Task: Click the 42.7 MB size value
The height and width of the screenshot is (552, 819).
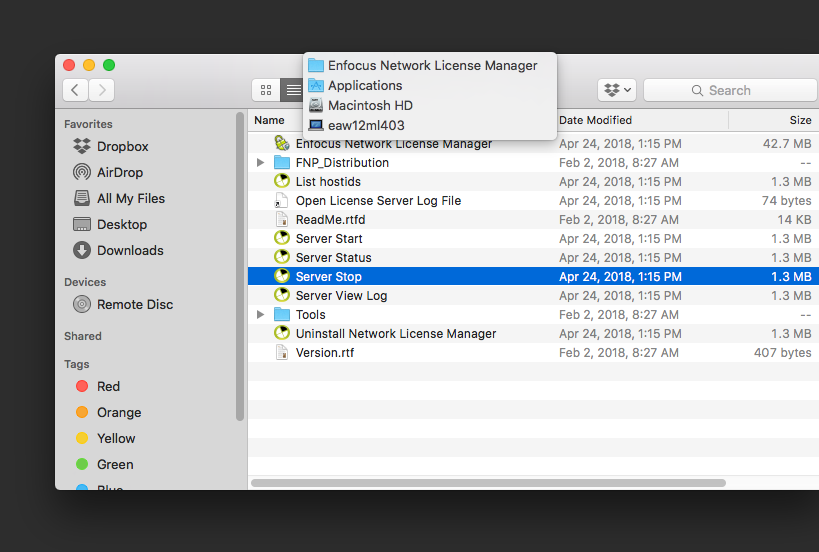Action: point(787,144)
